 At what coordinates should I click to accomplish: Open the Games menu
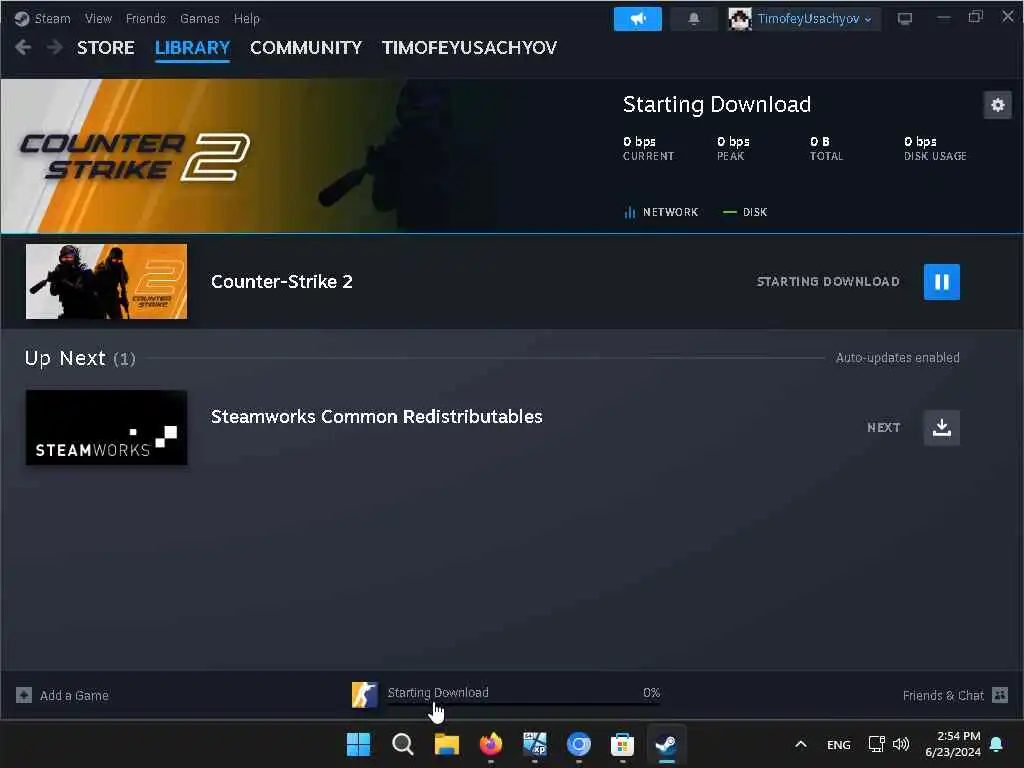(x=200, y=18)
